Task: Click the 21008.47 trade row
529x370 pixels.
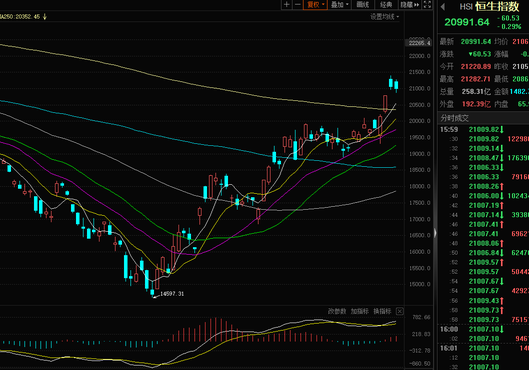Action: pyautogui.click(x=483, y=158)
